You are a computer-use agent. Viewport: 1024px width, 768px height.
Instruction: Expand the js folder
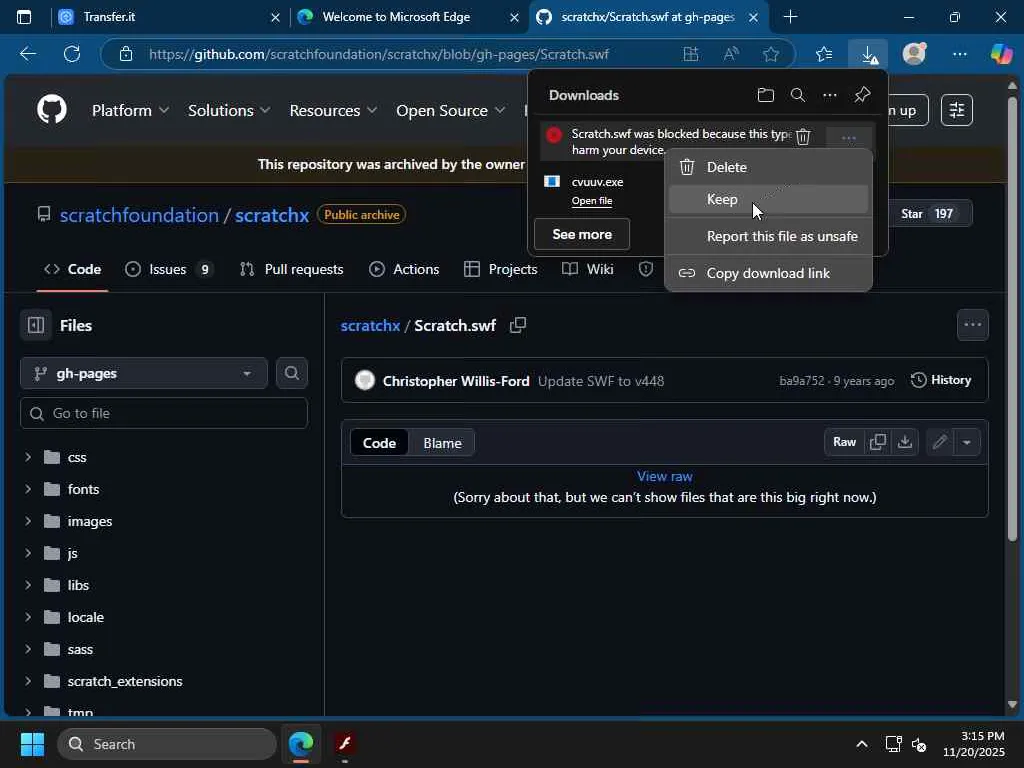point(28,553)
